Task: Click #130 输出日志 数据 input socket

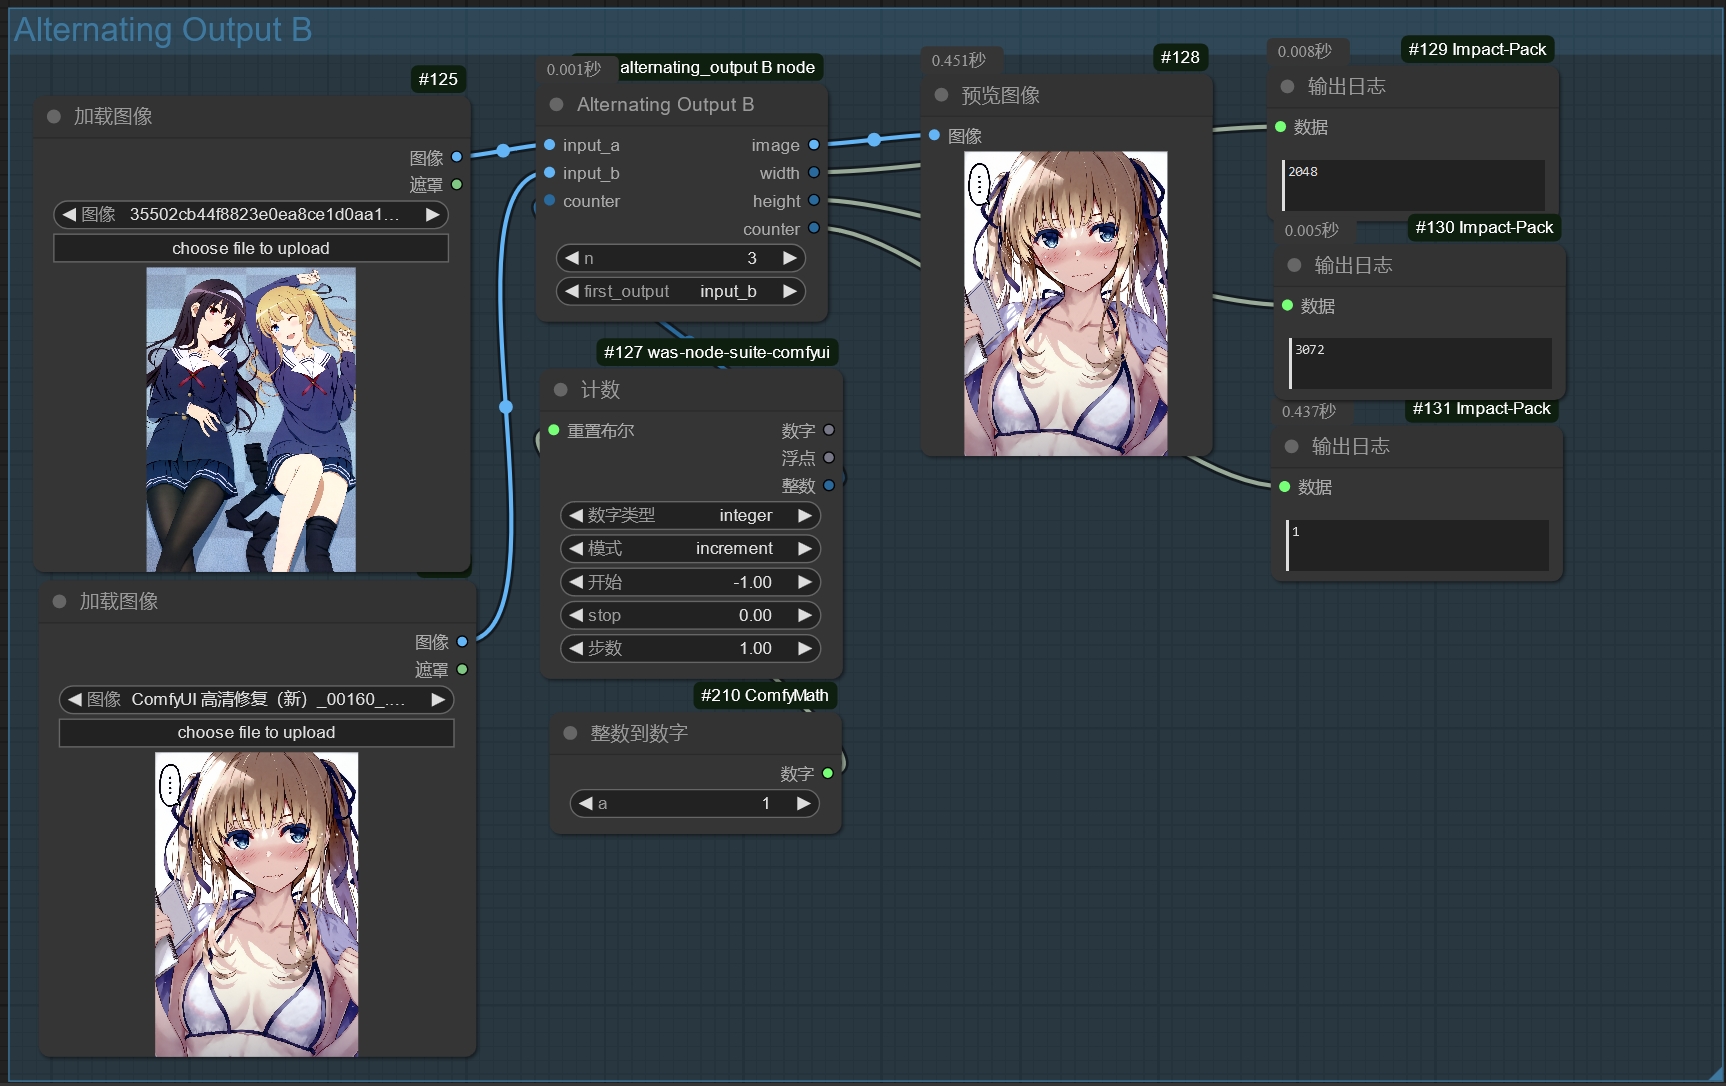Action: click(x=1287, y=306)
